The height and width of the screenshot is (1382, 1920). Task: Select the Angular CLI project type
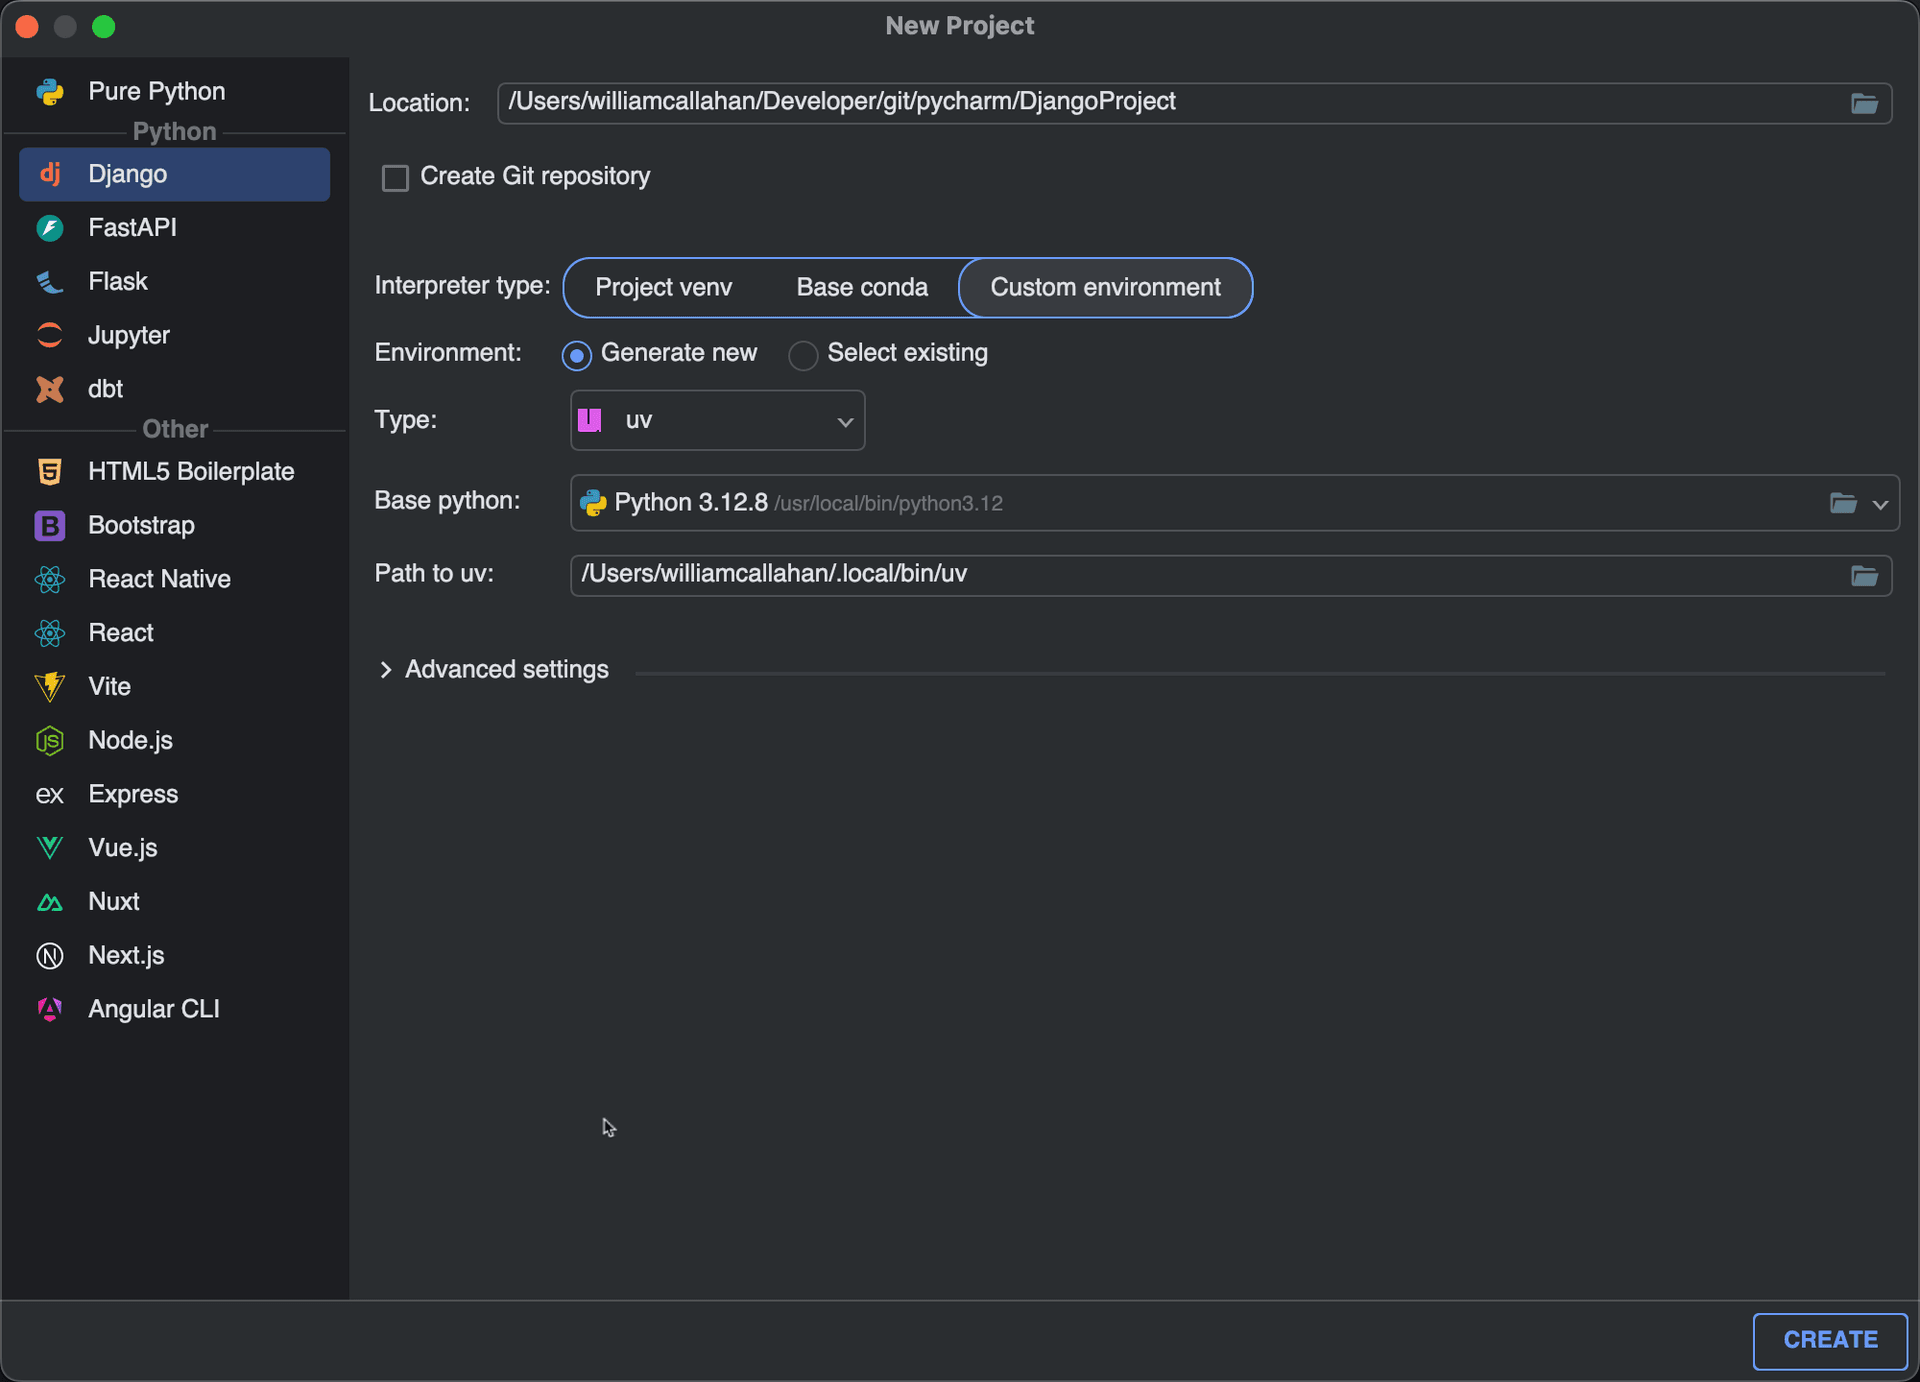(154, 1008)
